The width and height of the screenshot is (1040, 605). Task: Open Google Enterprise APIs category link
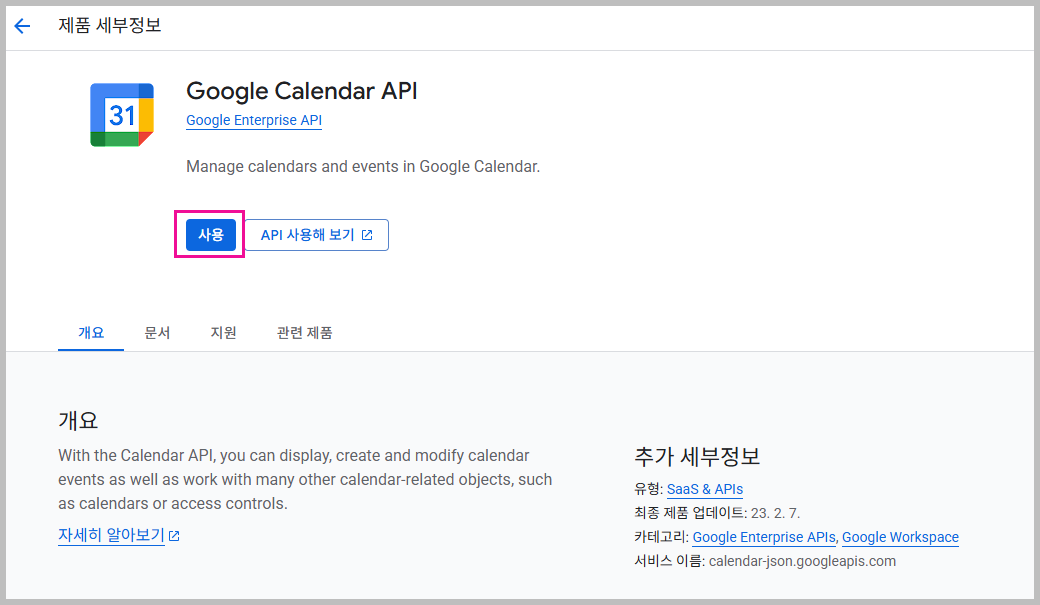pos(764,537)
